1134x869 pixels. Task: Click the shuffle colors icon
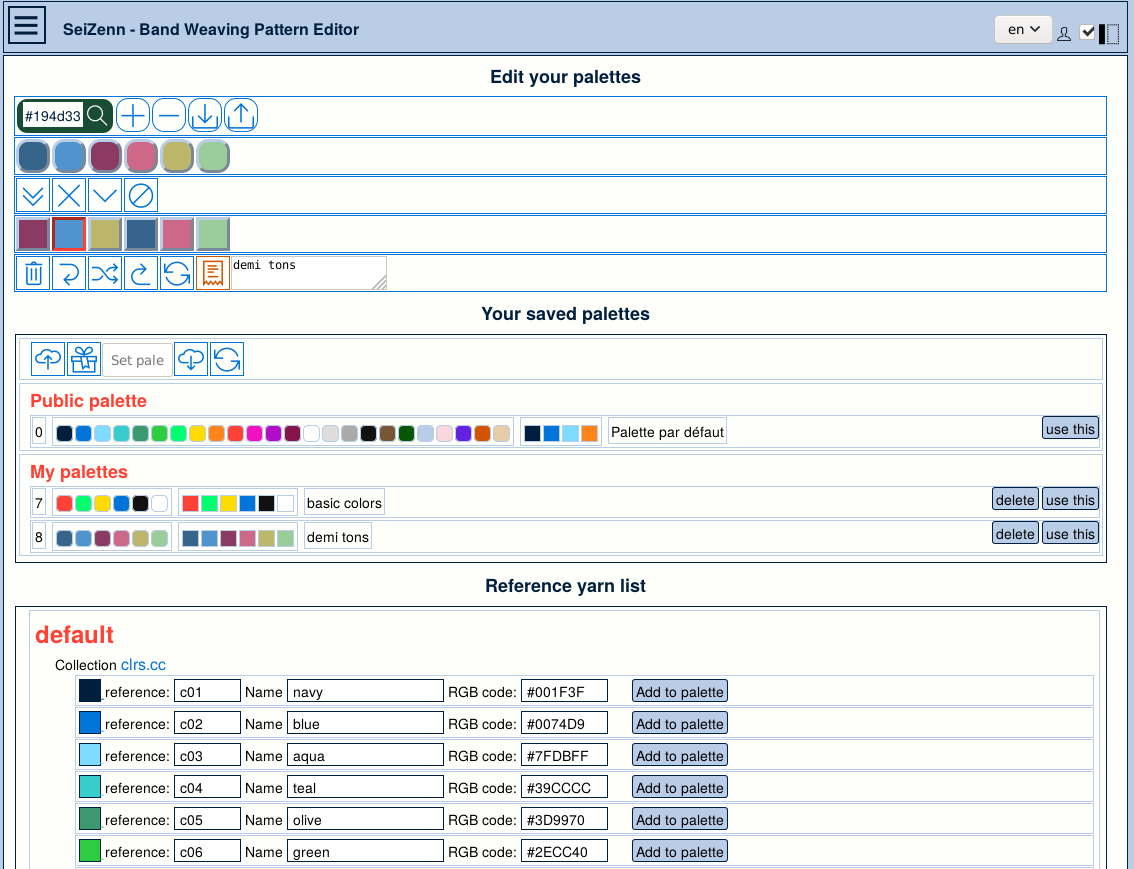(x=105, y=272)
